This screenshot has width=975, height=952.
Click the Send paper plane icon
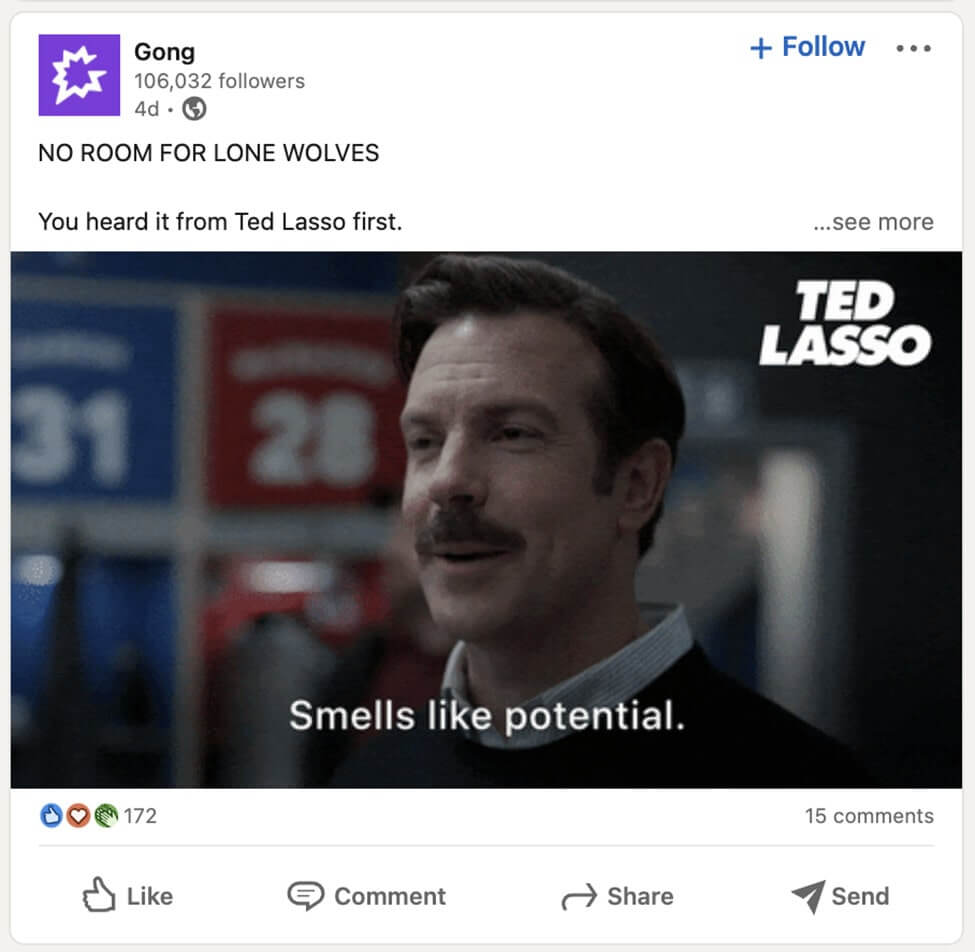click(x=808, y=896)
